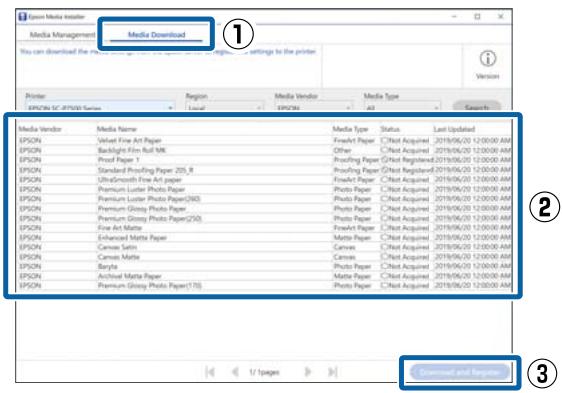Image resolution: width=562 pixels, height=393 pixels.
Task: Open the Region dropdown
Action: 225,107
